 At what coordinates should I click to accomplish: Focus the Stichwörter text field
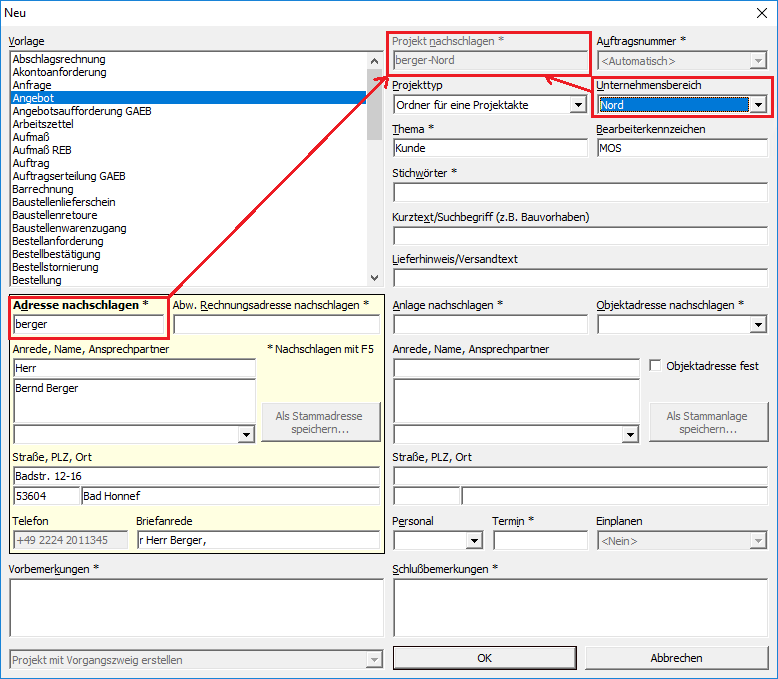pos(579,192)
